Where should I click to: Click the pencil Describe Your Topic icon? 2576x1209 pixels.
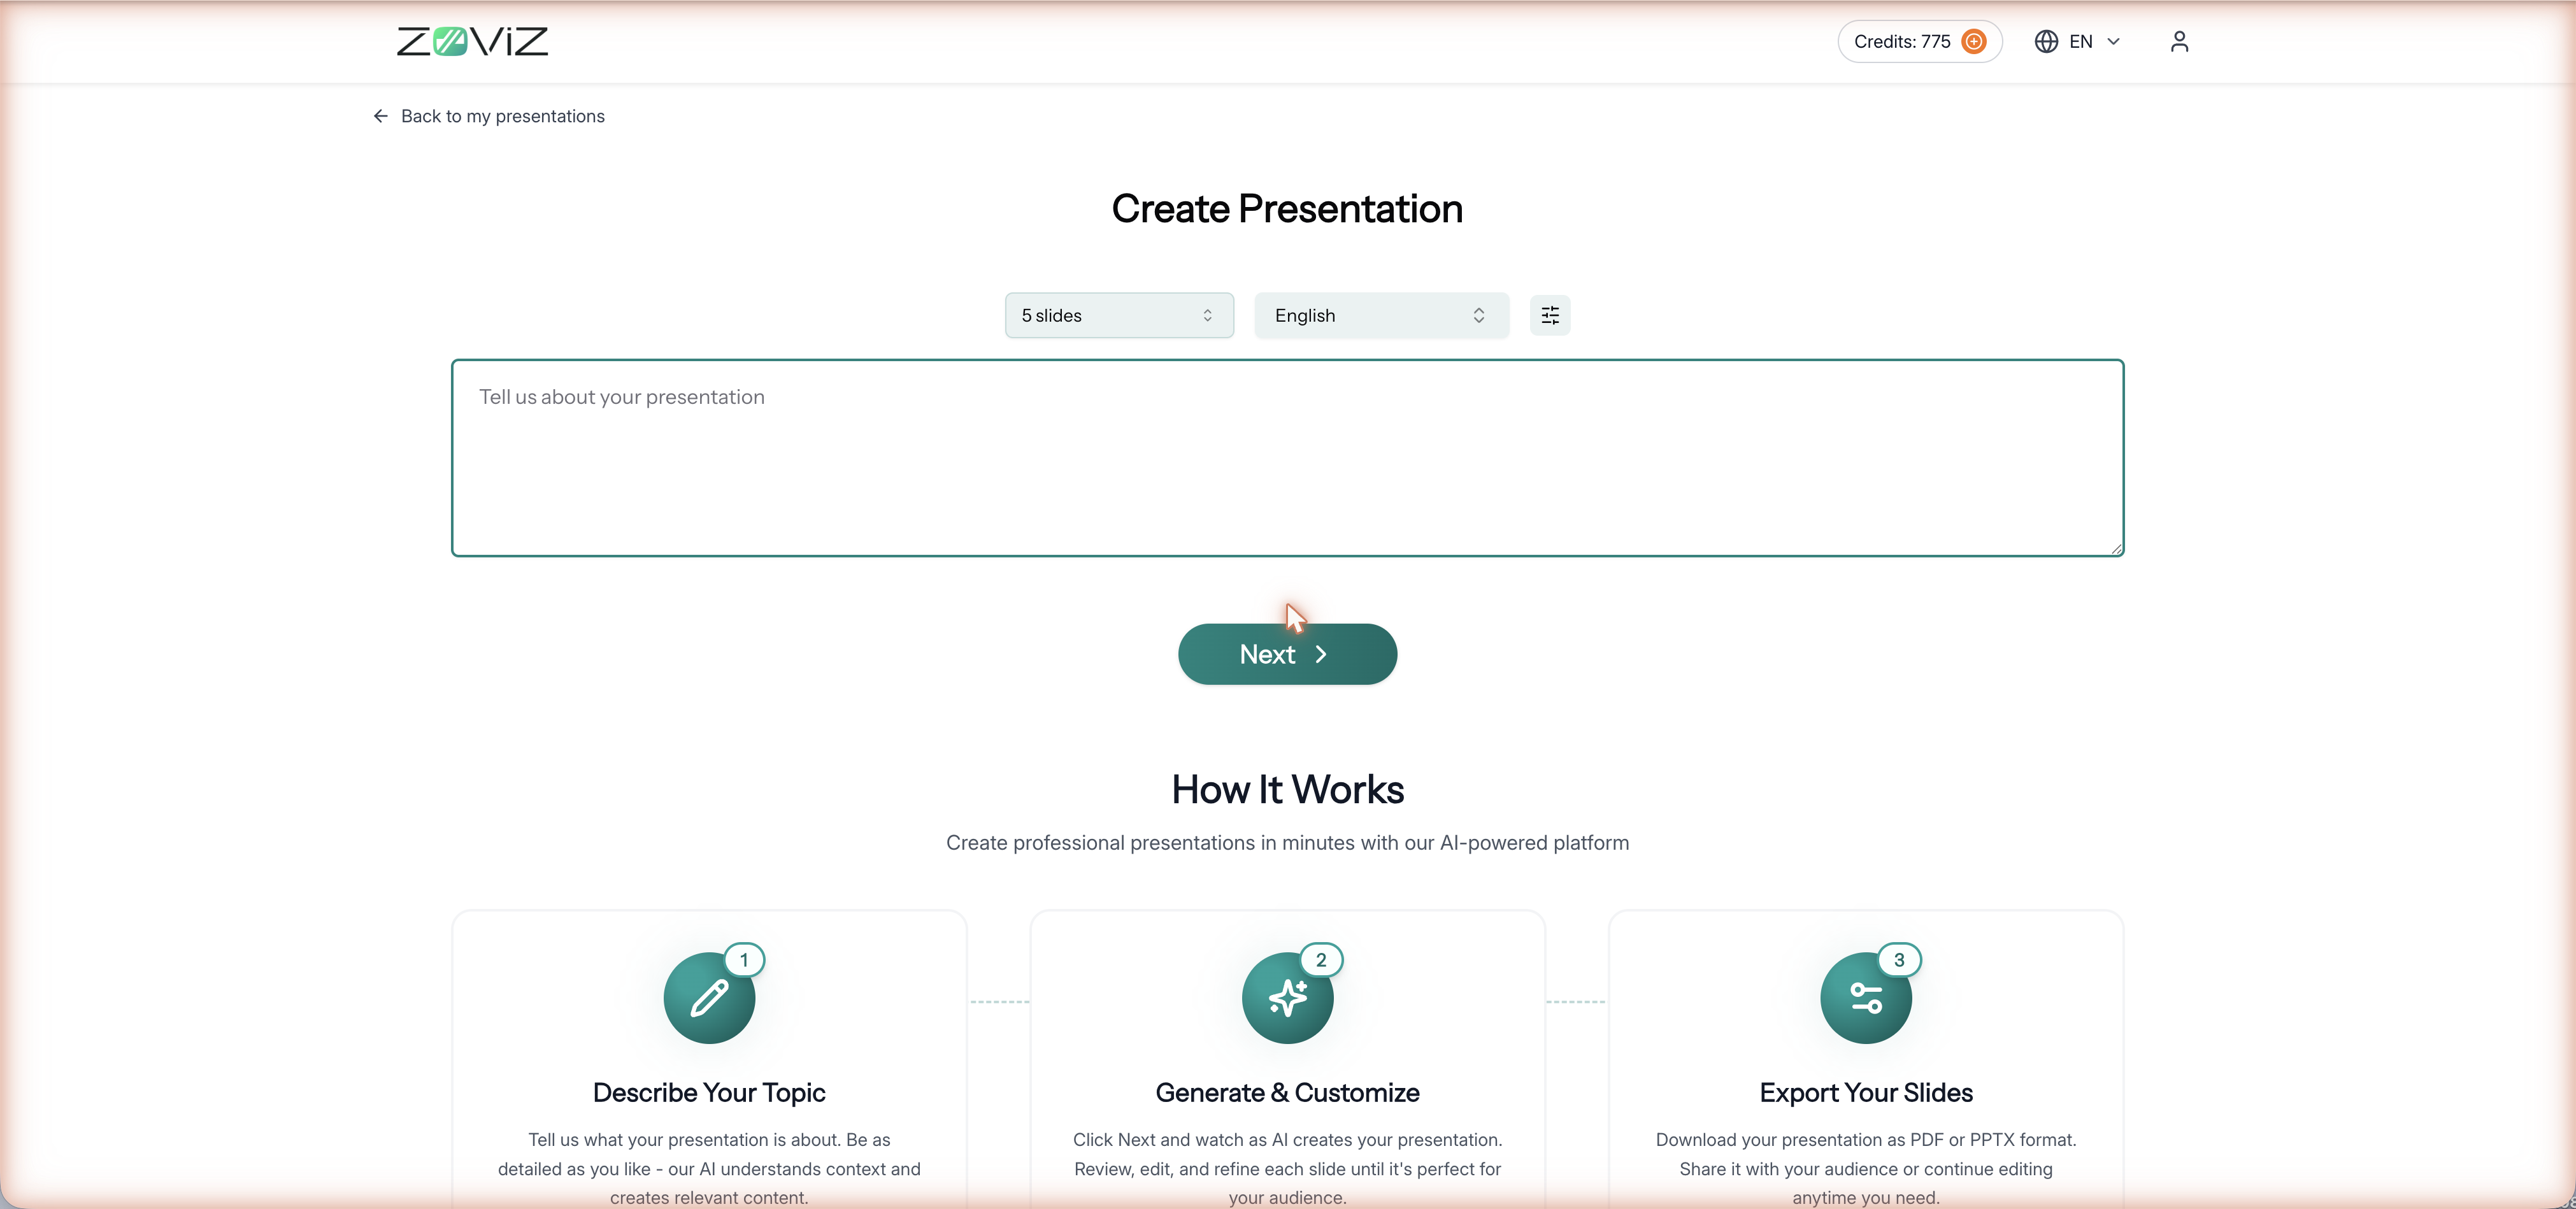click(709, 998)
